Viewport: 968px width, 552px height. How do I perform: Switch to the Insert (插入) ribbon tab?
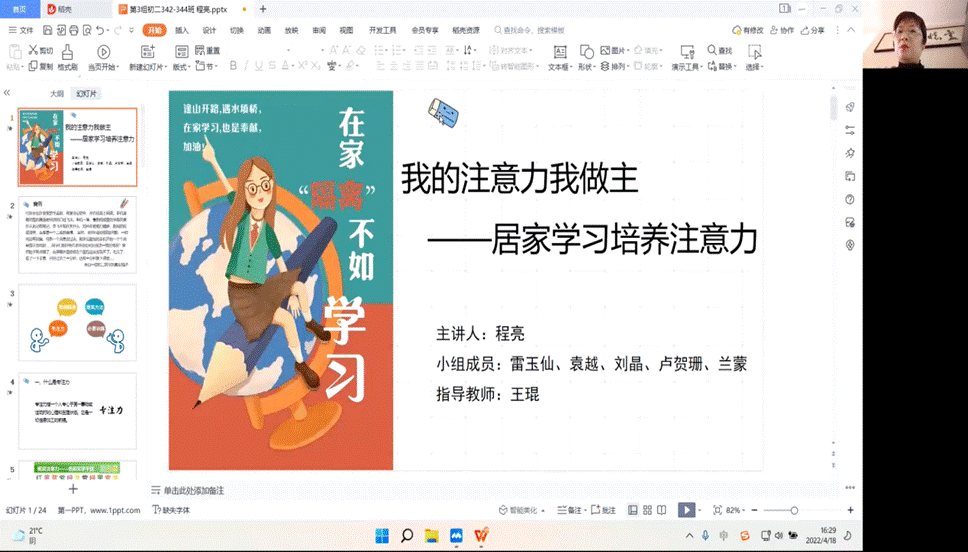tap(182, 30)
